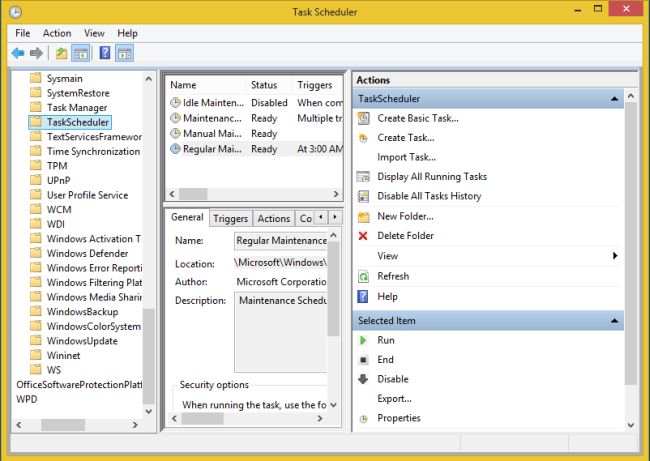This screenshot has width=650, height=461.
Task: Click Import Task action
Action: click(x=406, y=157)
